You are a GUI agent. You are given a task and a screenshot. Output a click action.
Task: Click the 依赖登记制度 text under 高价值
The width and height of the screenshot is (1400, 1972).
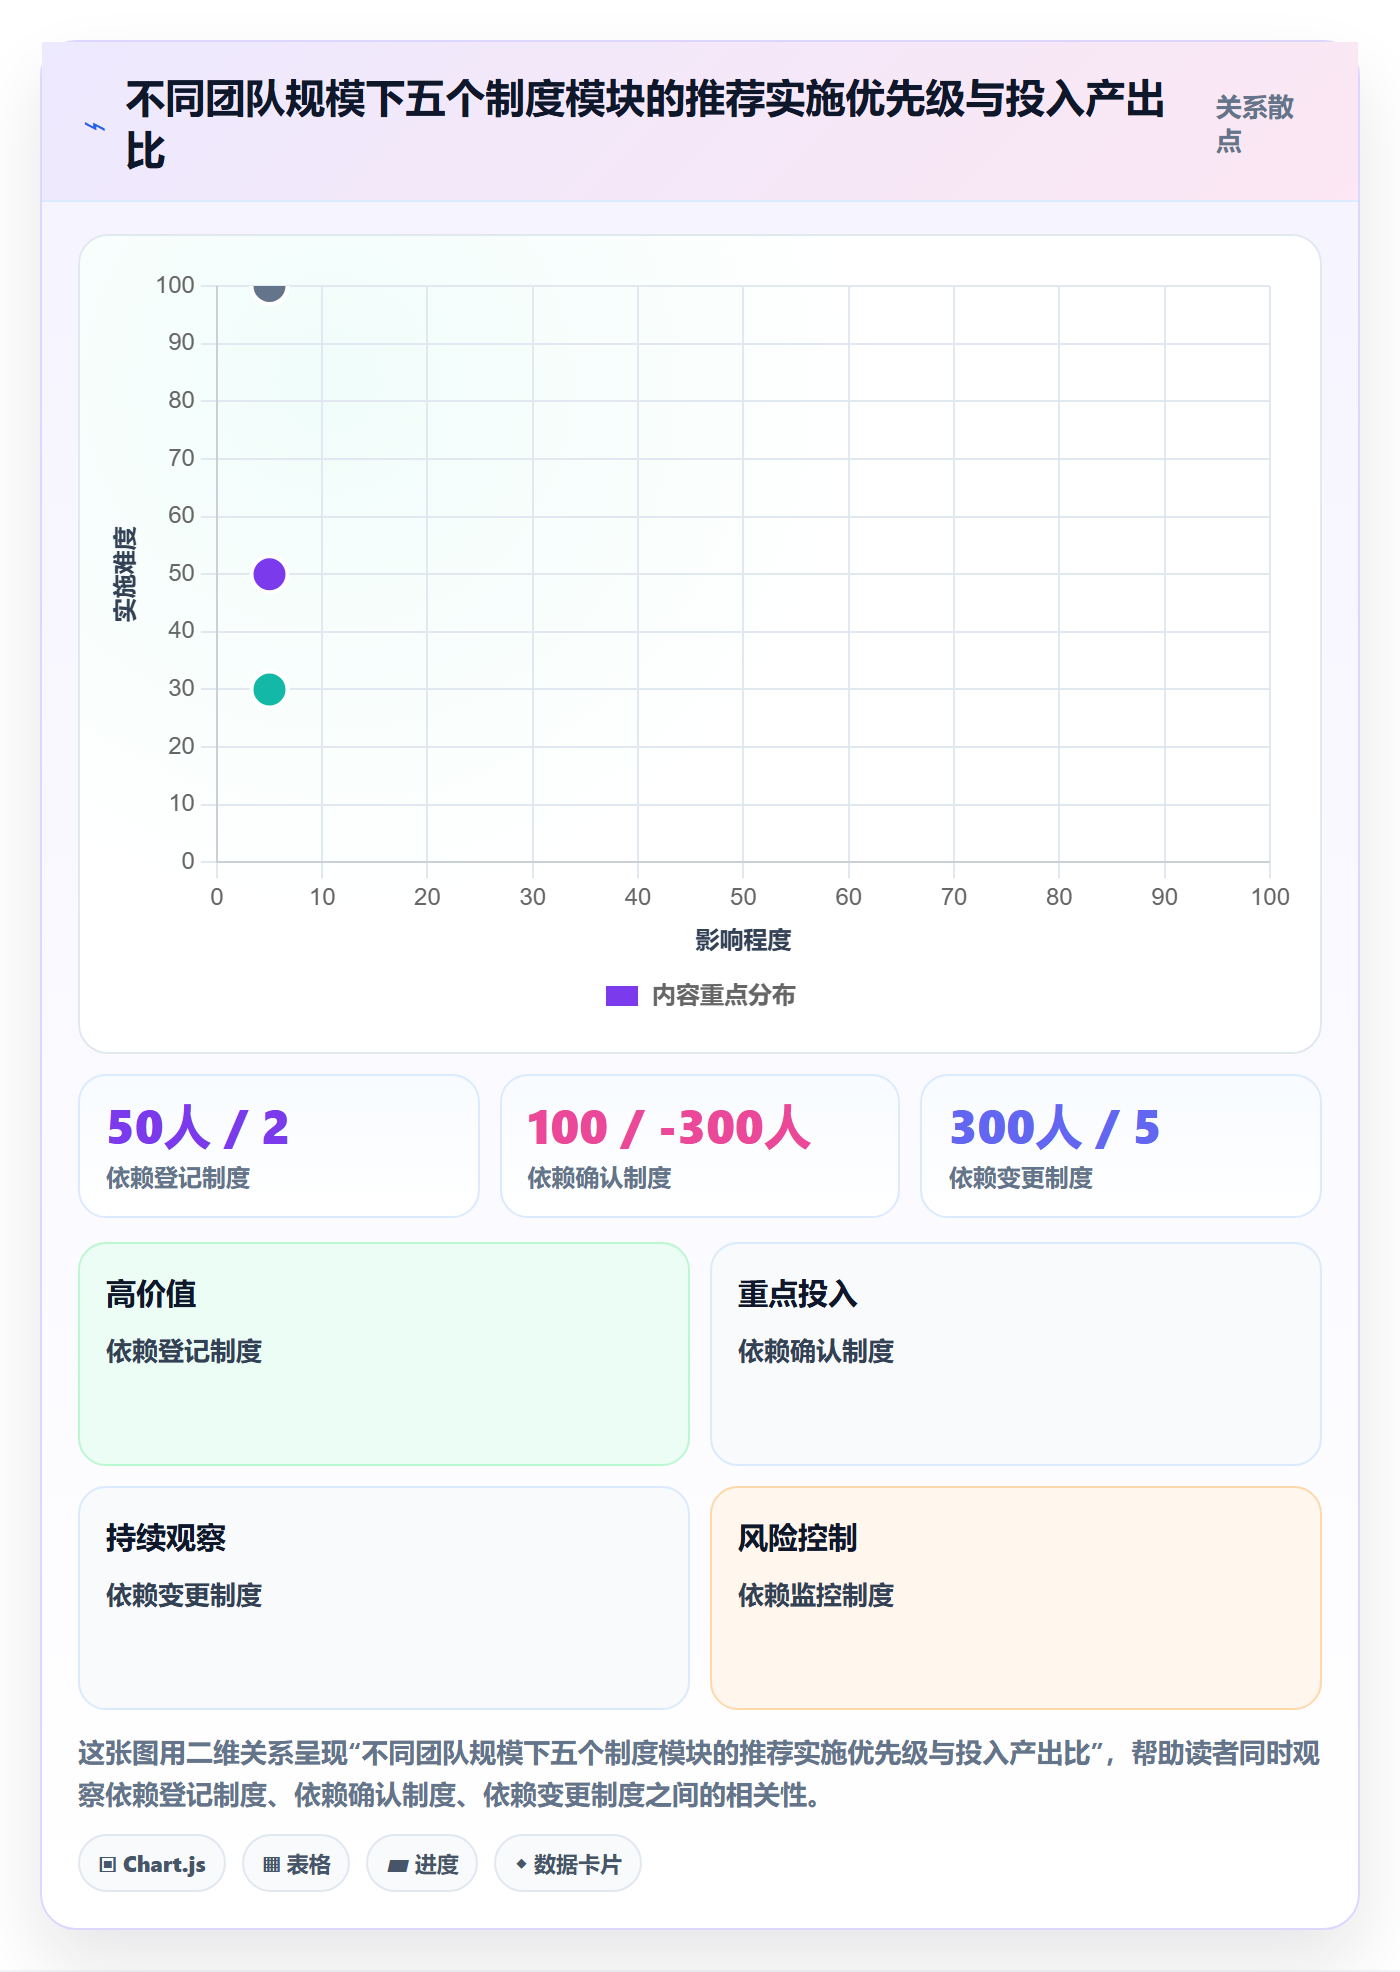[184, 1351]
